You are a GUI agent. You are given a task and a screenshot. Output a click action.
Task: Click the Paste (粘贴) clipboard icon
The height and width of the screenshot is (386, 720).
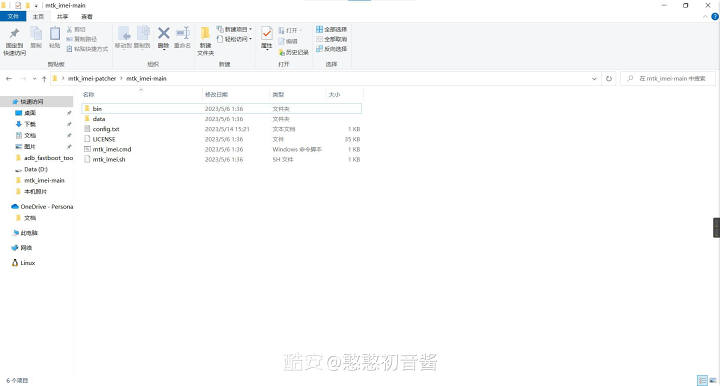coord(55,34)
